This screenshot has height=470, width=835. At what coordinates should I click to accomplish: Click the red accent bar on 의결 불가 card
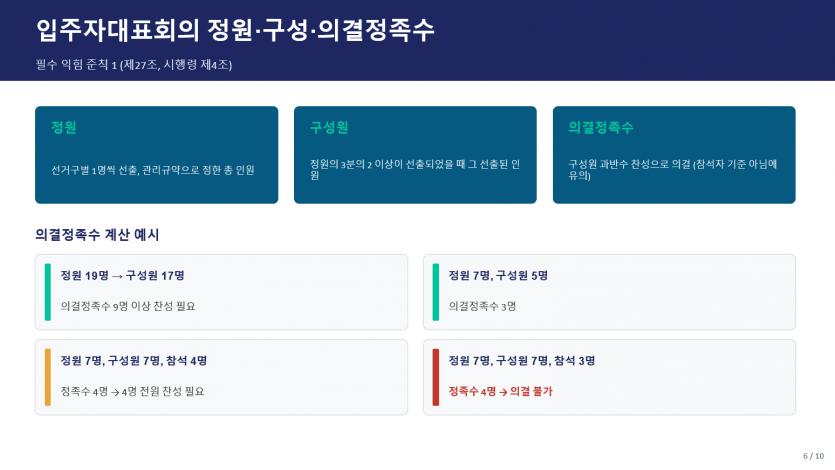click(x=436, y=377)
